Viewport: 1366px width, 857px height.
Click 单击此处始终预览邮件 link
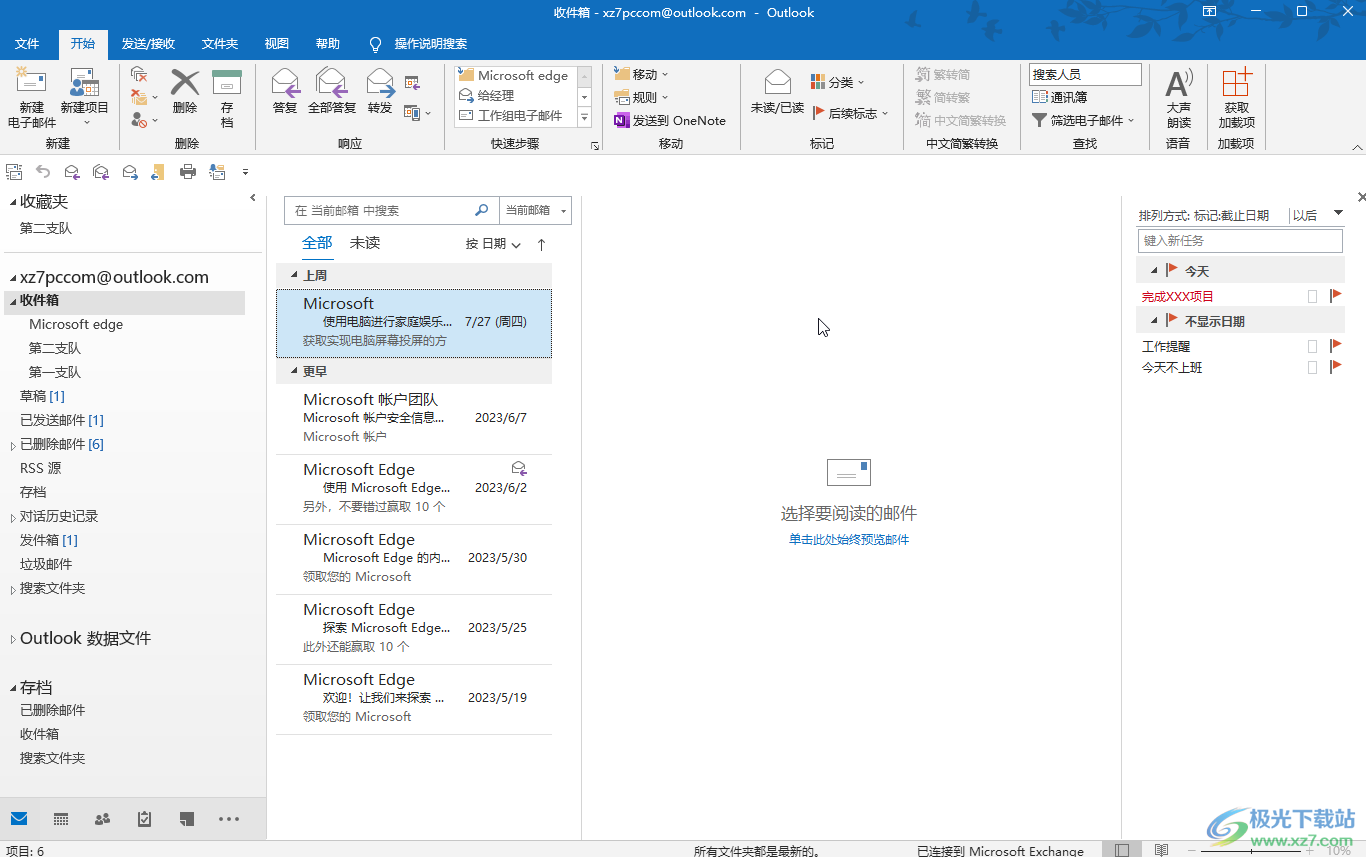[849, 539]
